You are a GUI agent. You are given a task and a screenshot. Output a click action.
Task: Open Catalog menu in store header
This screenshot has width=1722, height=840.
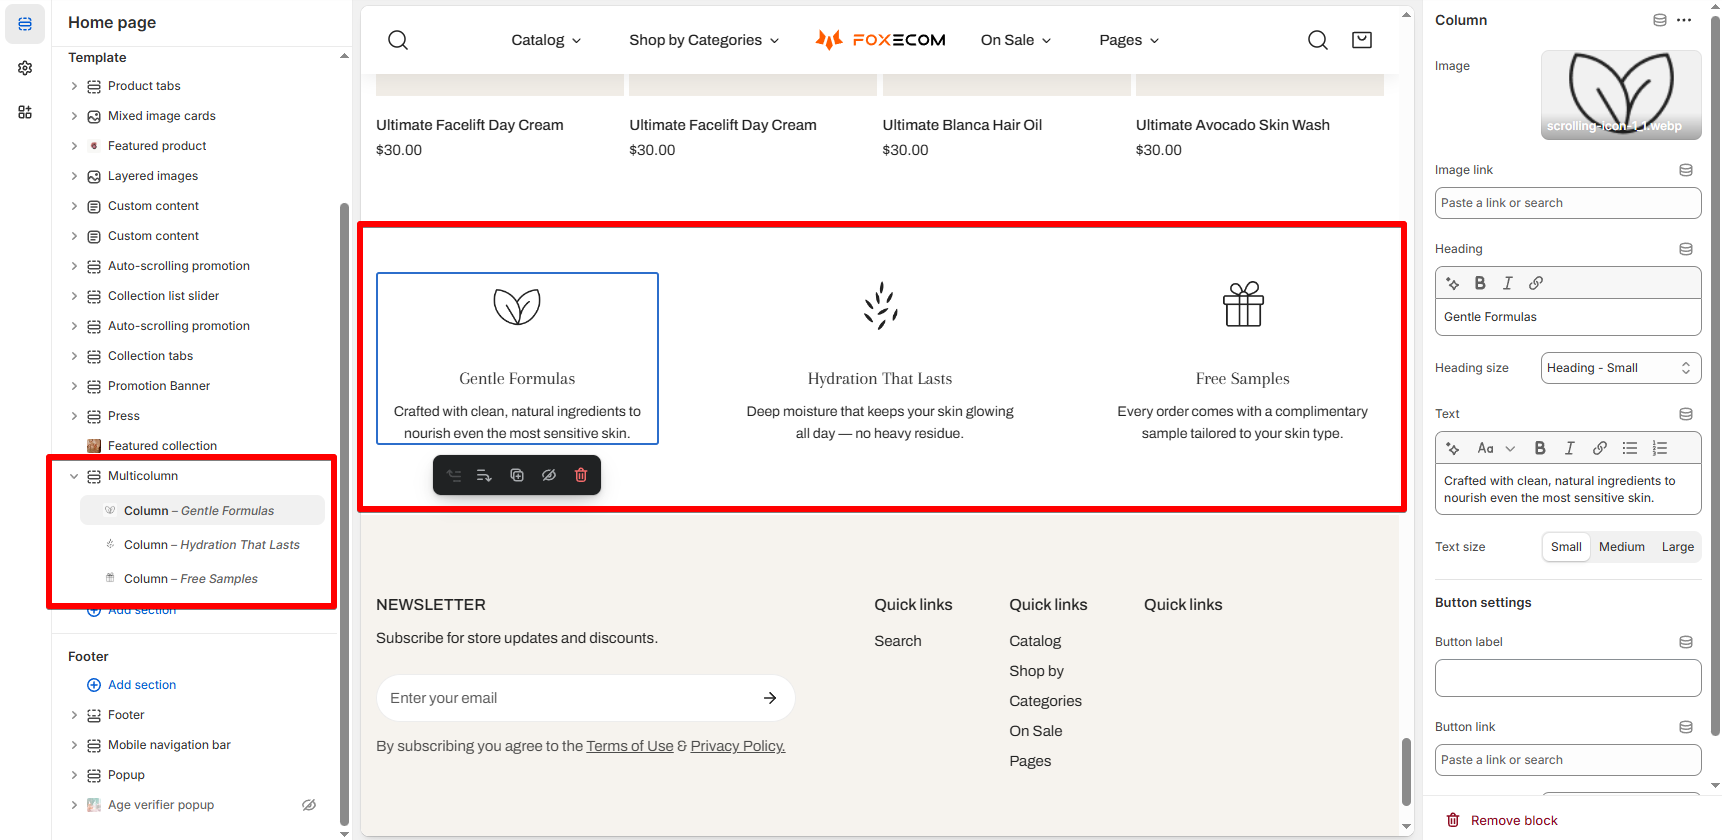(x=546, y=40)
